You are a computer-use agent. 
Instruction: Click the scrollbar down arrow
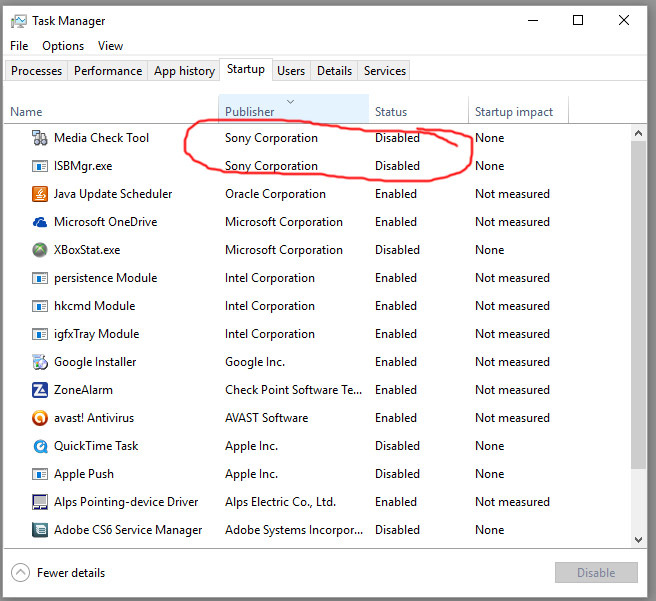638,540
